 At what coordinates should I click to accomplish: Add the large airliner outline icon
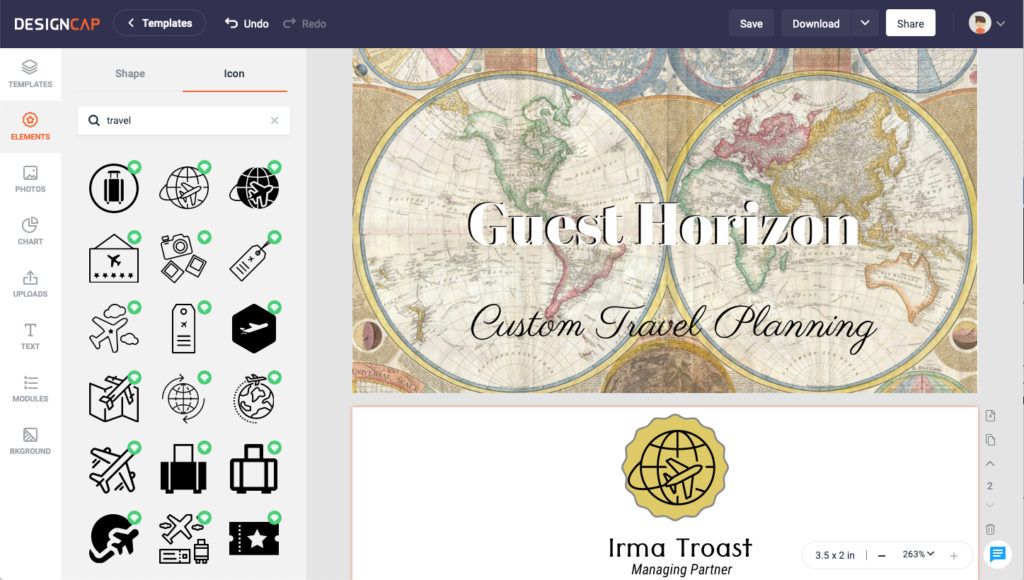point(114,468)
